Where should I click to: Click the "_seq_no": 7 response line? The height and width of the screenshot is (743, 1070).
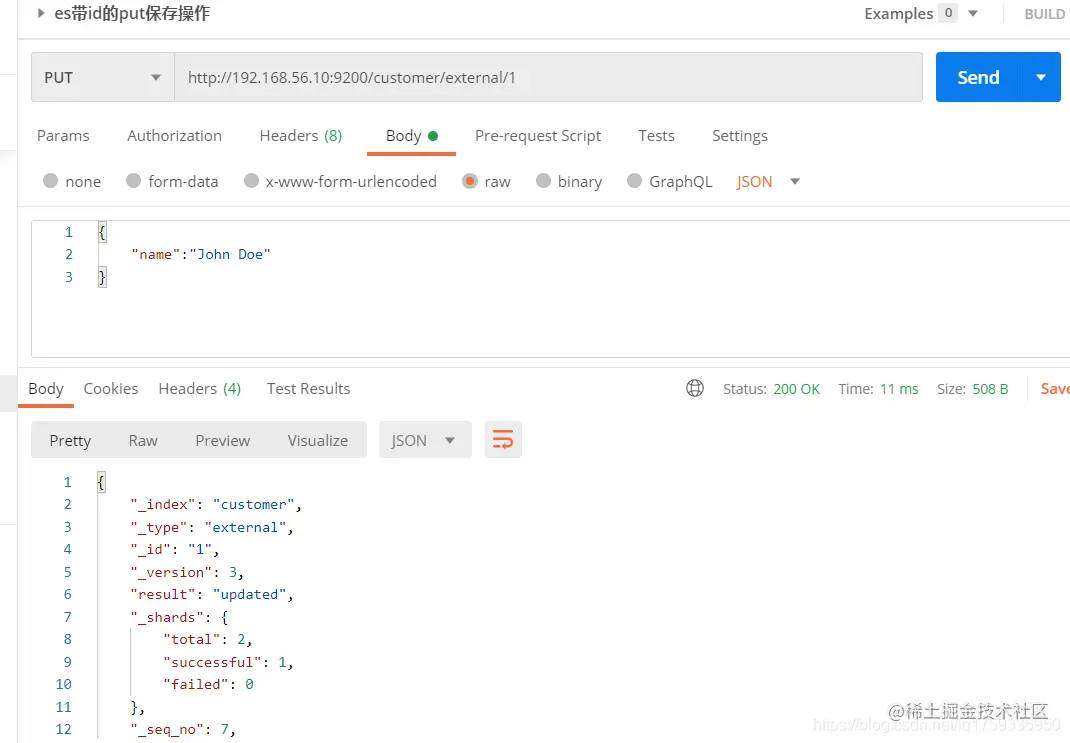click(x=183, y=729)
